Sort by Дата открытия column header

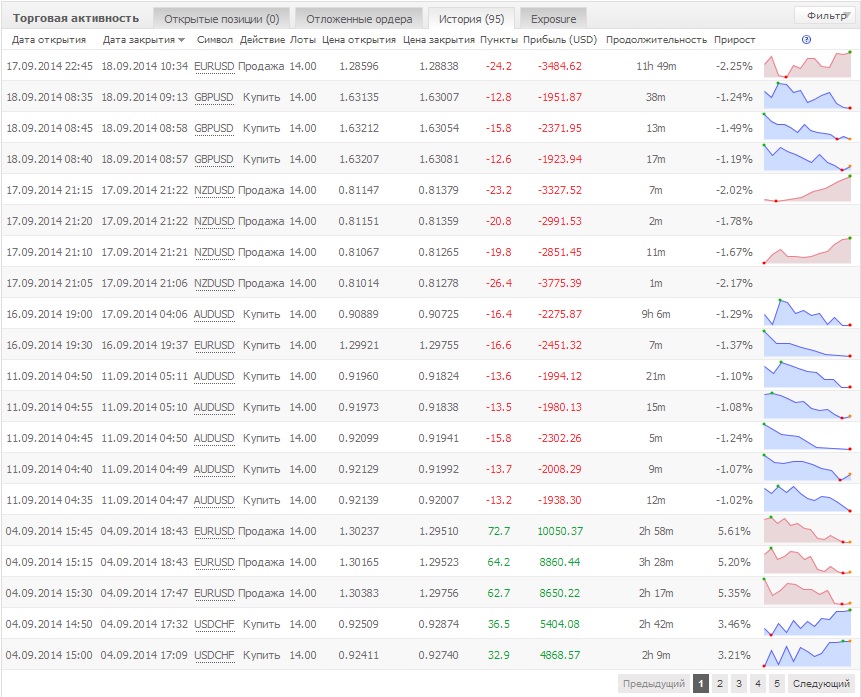(49, 40)
